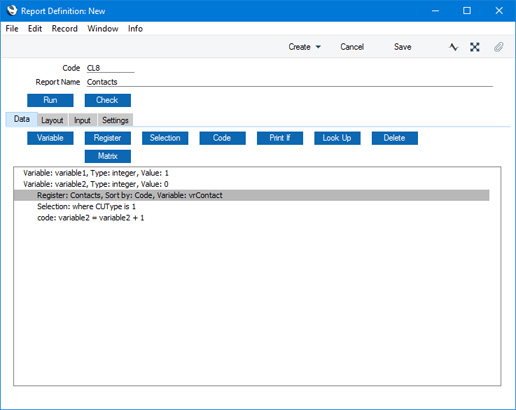Open the Input tab
Viewport: 516px width, 410px height.
tap(82, 120)
